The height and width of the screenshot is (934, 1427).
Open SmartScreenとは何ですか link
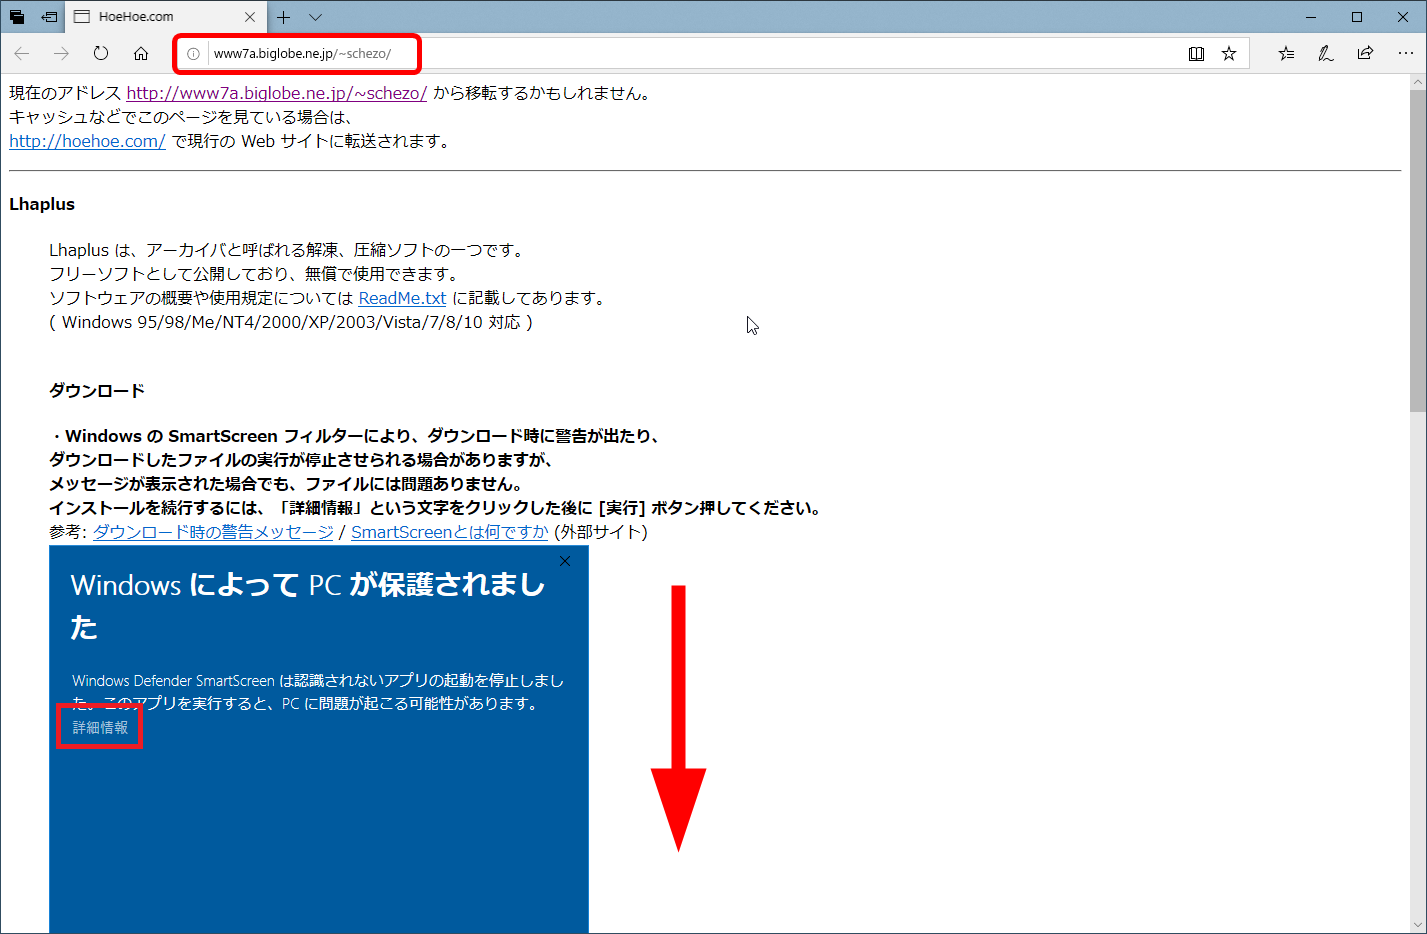tap(450, 532)
